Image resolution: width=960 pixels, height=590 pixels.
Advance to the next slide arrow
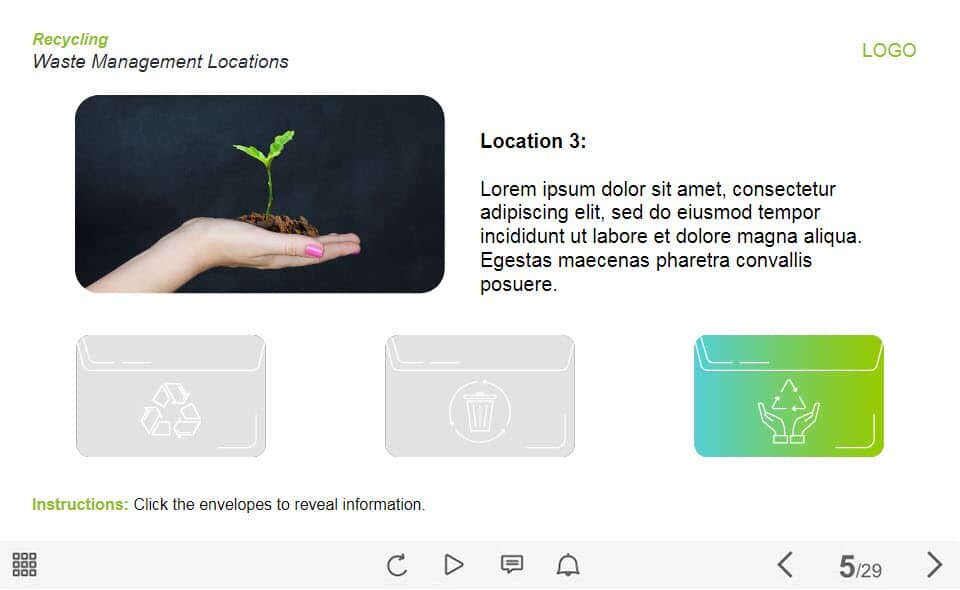934,564
